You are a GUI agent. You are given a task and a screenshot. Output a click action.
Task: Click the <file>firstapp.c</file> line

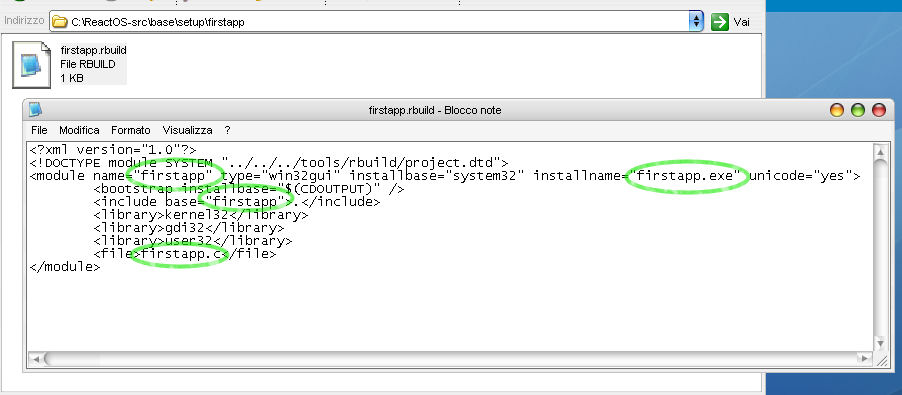coord(185,254)
